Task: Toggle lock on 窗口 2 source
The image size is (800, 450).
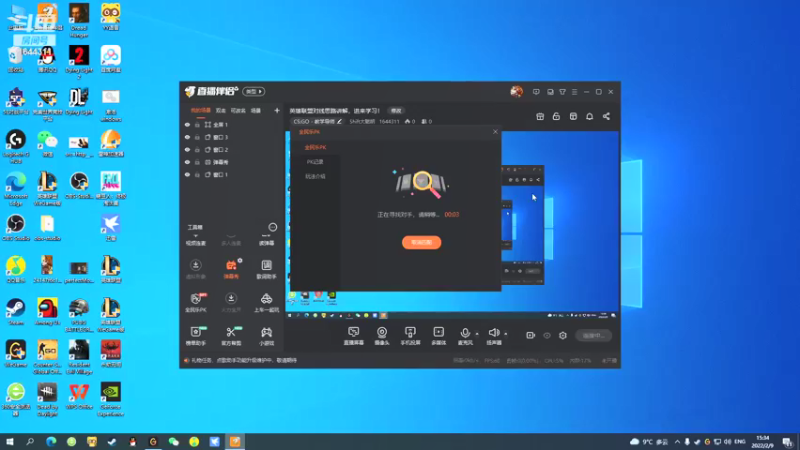Action: coord(197,149)
